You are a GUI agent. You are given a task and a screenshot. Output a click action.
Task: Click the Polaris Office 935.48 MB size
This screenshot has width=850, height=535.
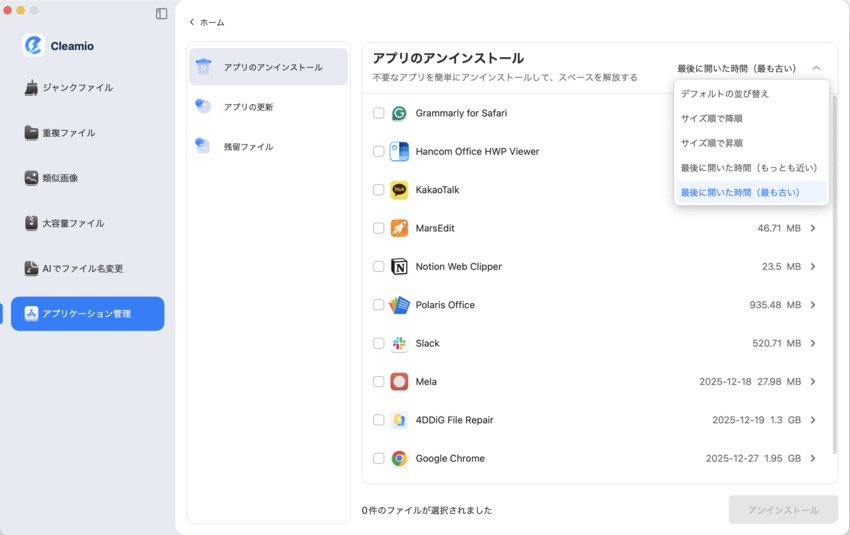pyautogui.click(x=775, y=305)
